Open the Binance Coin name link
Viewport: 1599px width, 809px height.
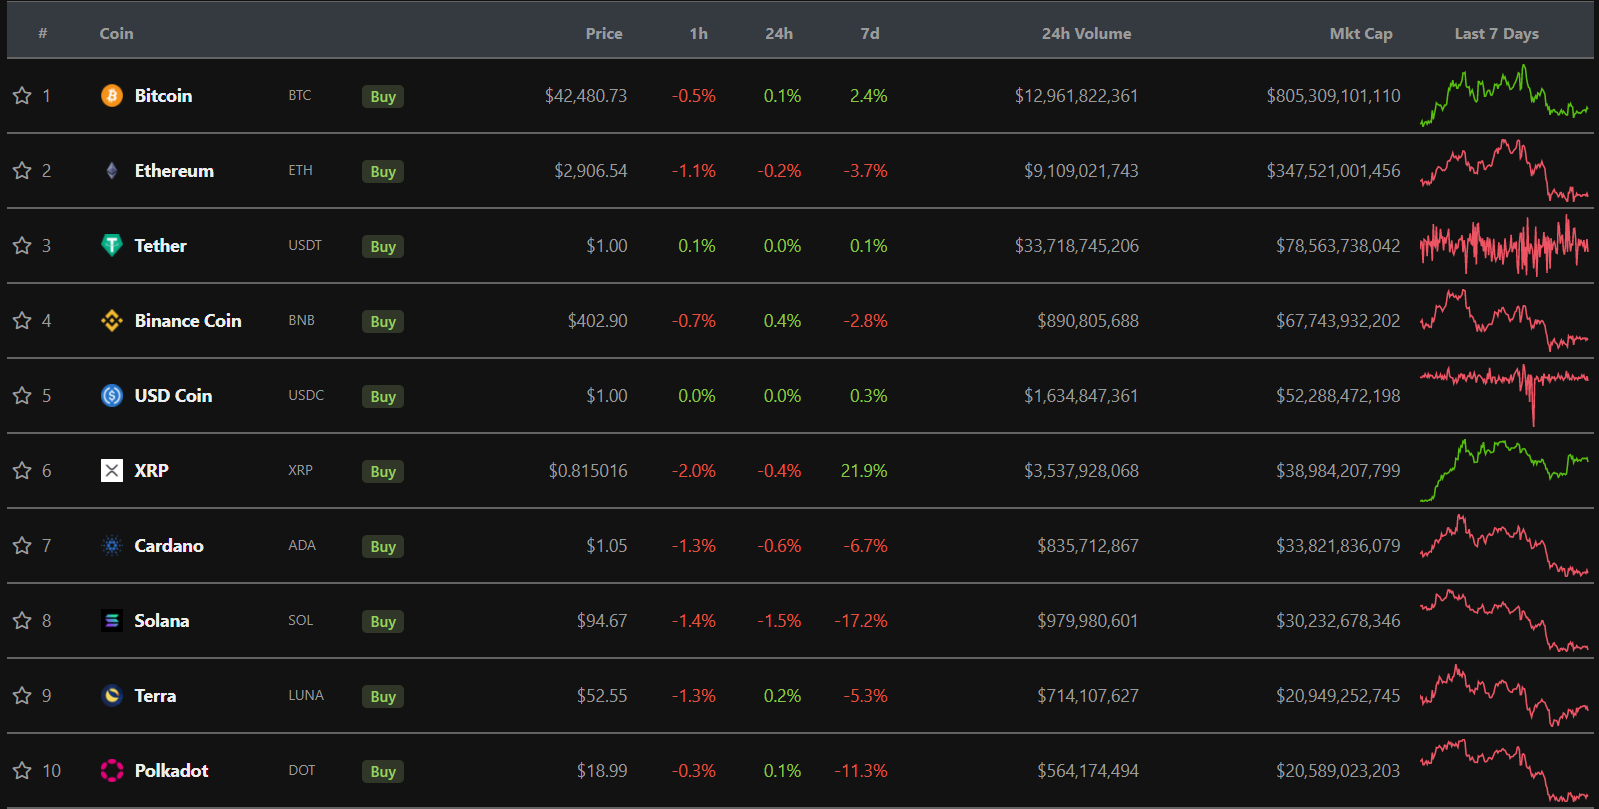pyautogui.click(x=188, y=320)
